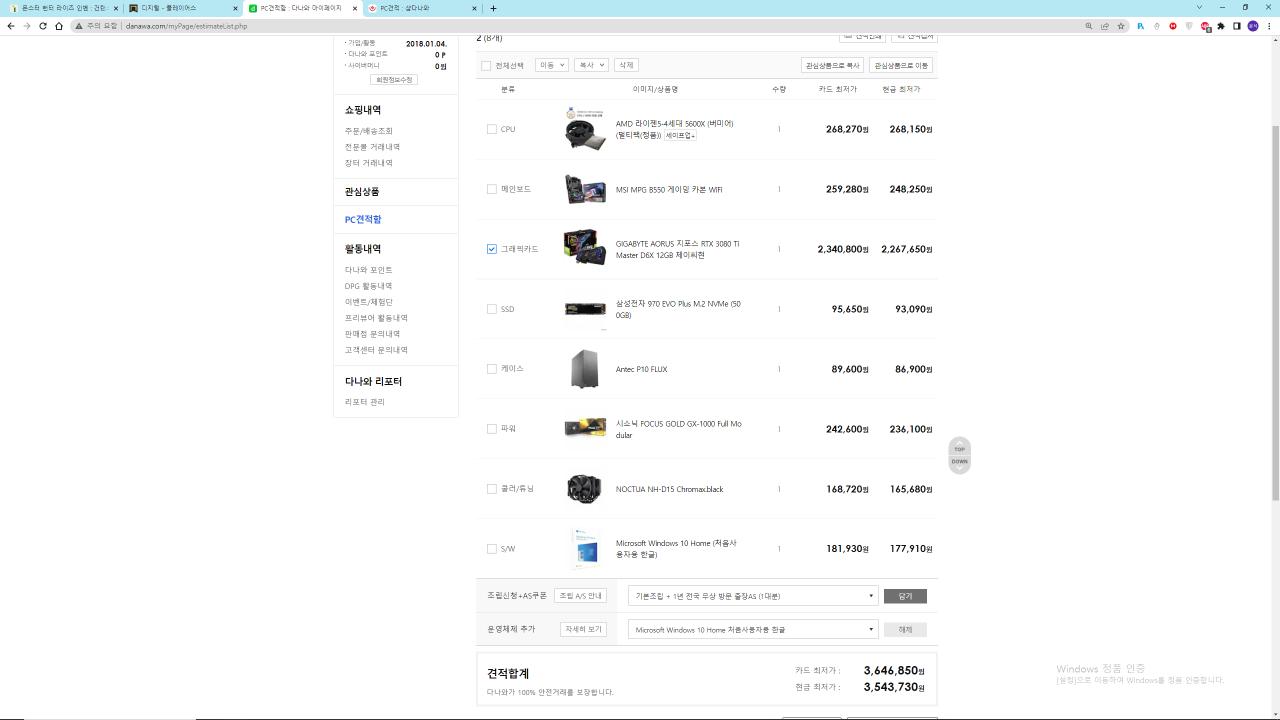Check the S/W row checkbox
Screen dimensions: 1280x720
pos(491,549)
